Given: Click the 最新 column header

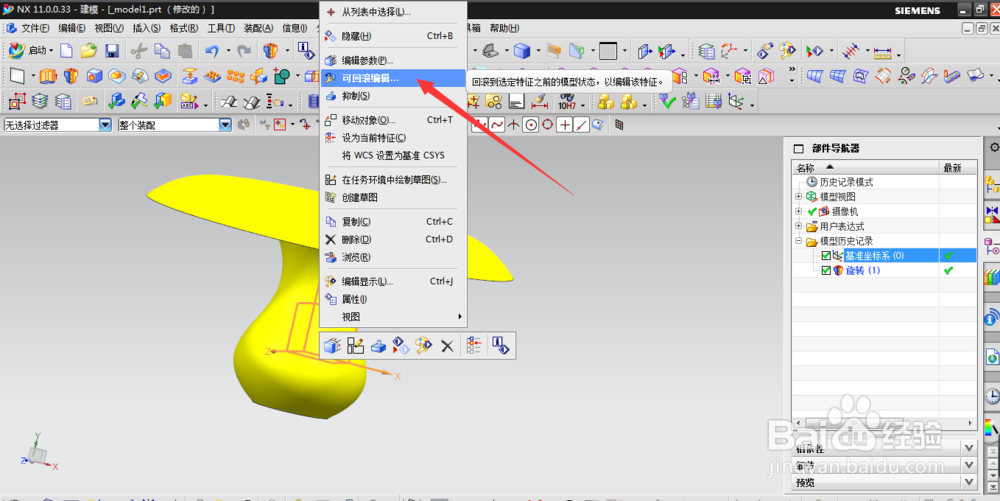Looking at the screenshot, I should [x=957, y=168].
